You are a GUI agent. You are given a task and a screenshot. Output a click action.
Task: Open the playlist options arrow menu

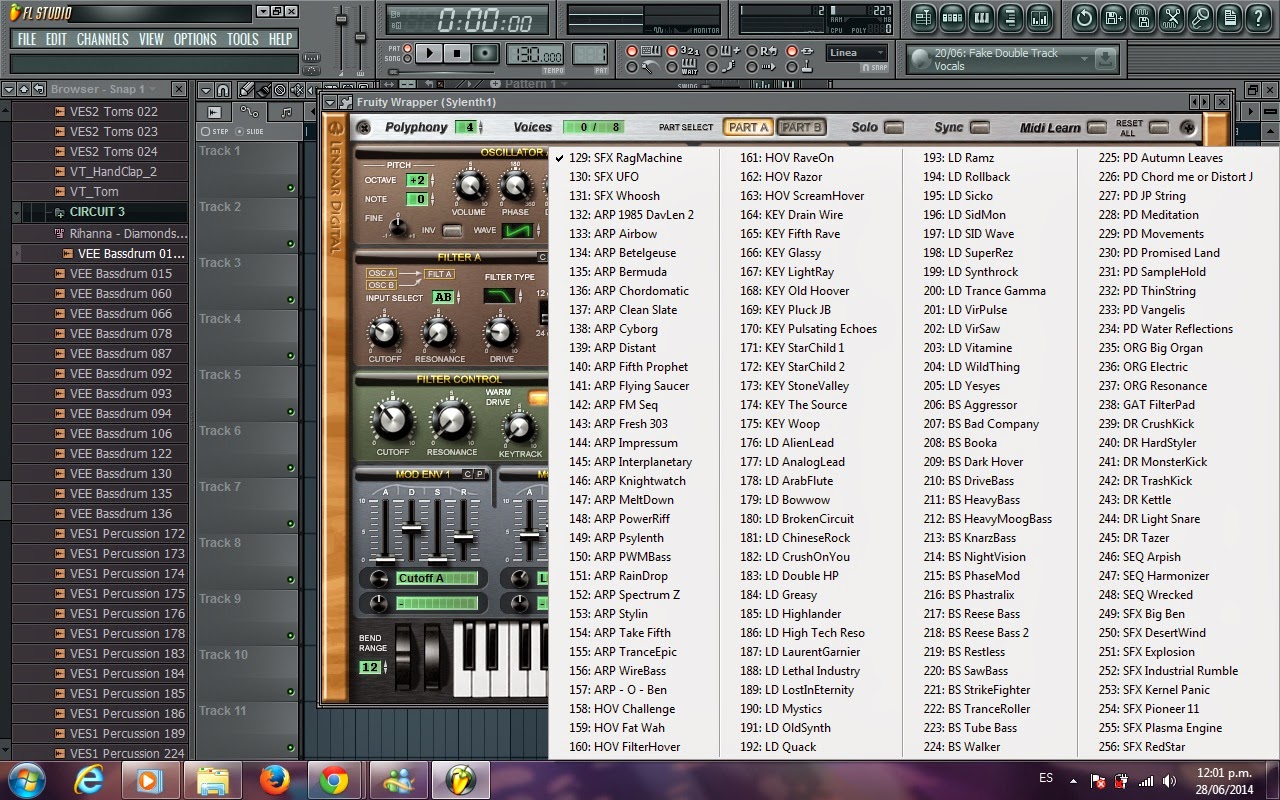[206, 89]
